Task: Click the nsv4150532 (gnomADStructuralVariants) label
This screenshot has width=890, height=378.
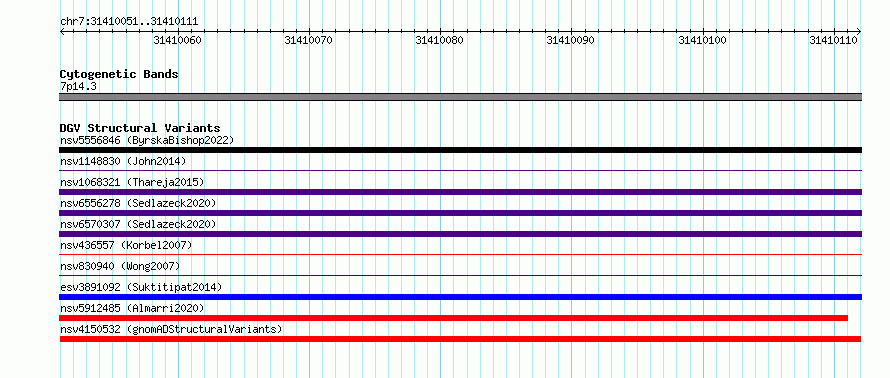Action: point(171,329)
